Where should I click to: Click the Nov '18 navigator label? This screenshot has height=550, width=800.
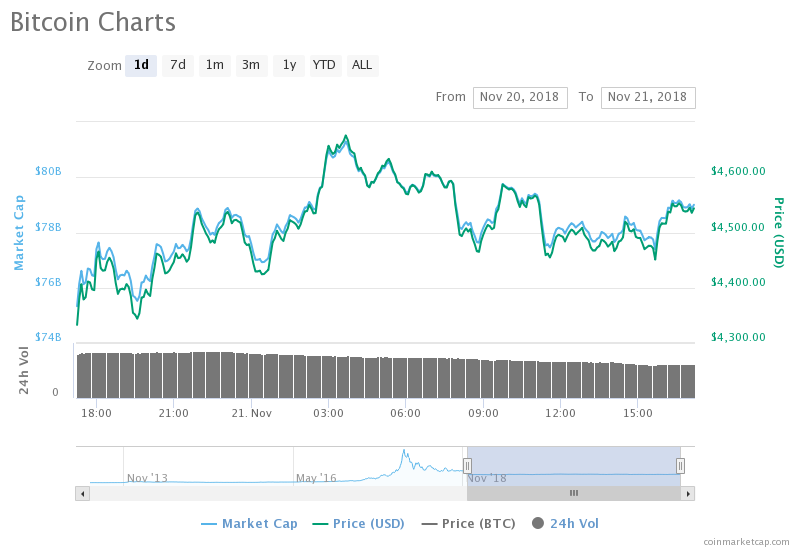487,478
